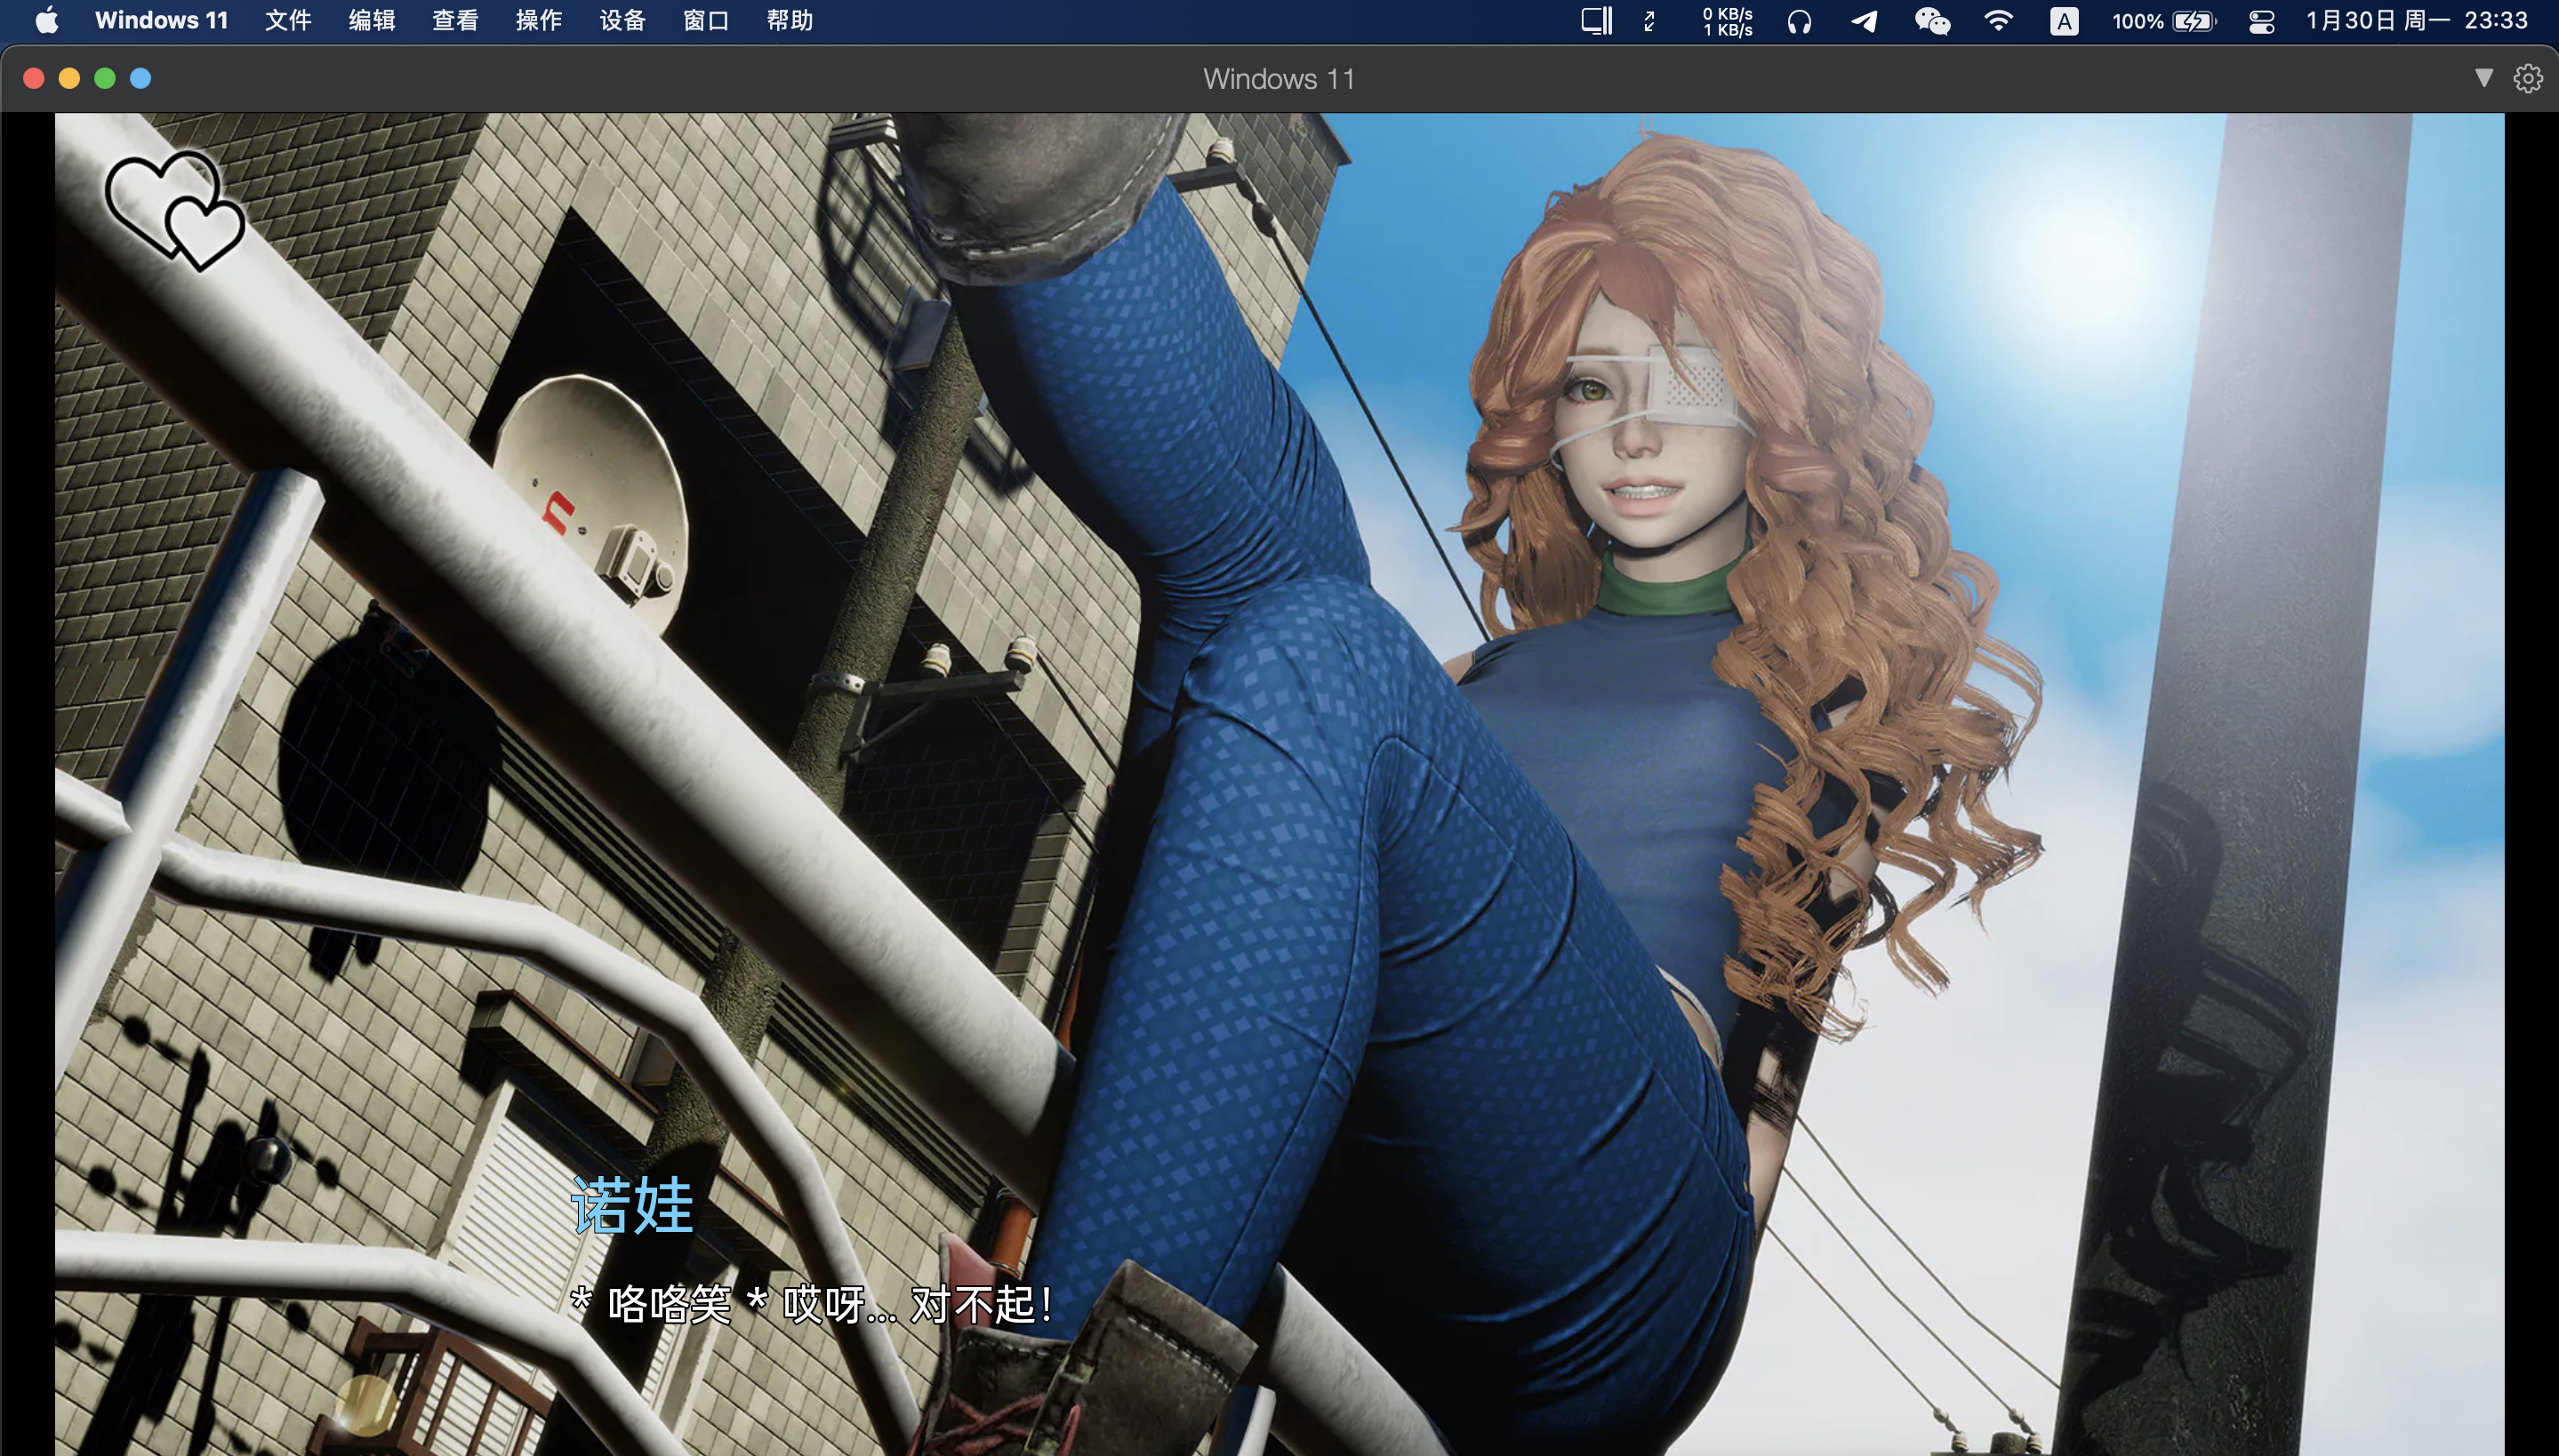Click dialogue text to advance the story
Viewport: 2559px width, 1456px height.
[x=812, y=1304]
